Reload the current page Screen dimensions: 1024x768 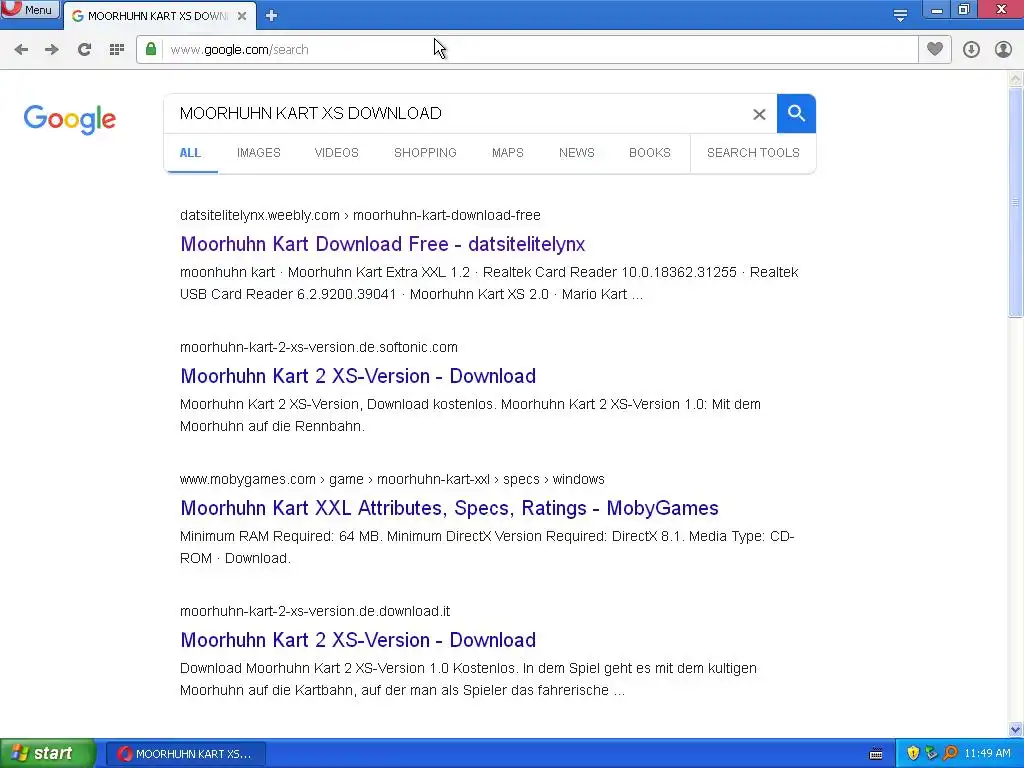pos(84,50)
